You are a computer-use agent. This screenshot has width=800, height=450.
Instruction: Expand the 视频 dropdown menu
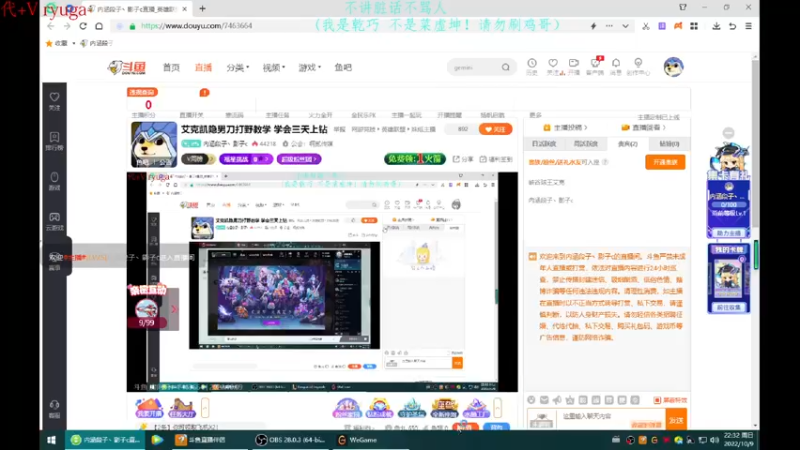point(273,67)
